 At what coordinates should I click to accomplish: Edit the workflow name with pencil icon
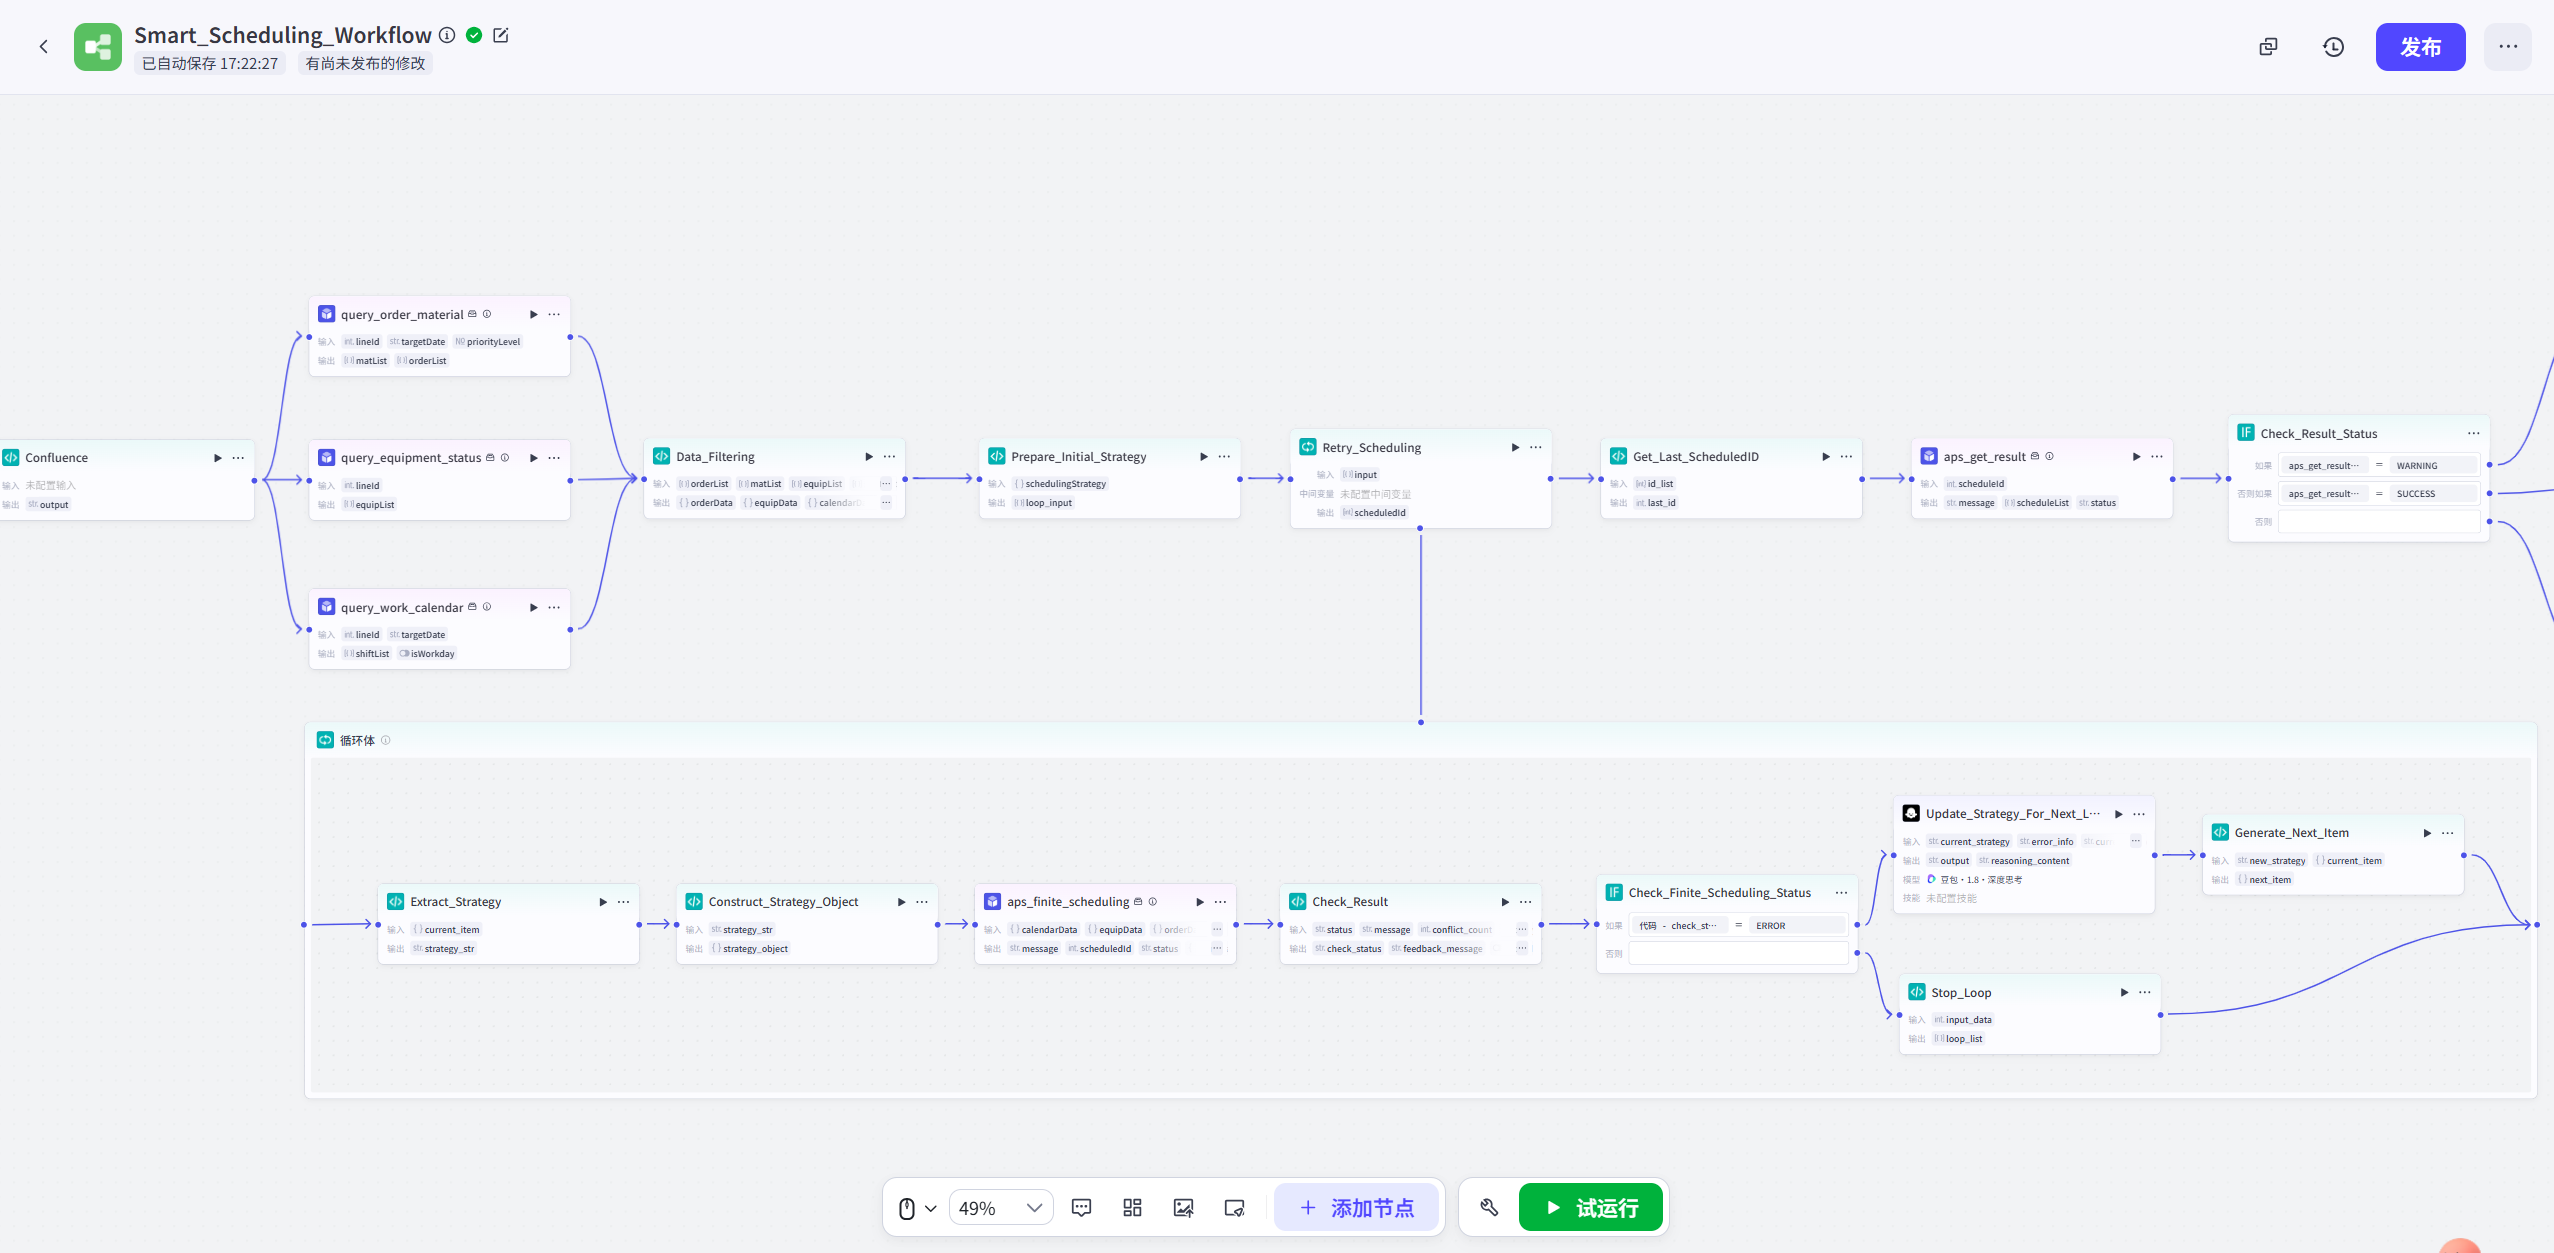point(501,35)
